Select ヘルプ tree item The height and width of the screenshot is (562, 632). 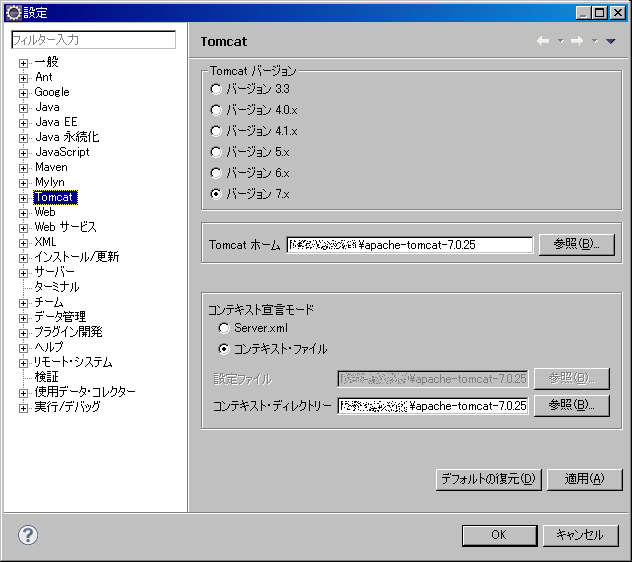pos(49,347)
